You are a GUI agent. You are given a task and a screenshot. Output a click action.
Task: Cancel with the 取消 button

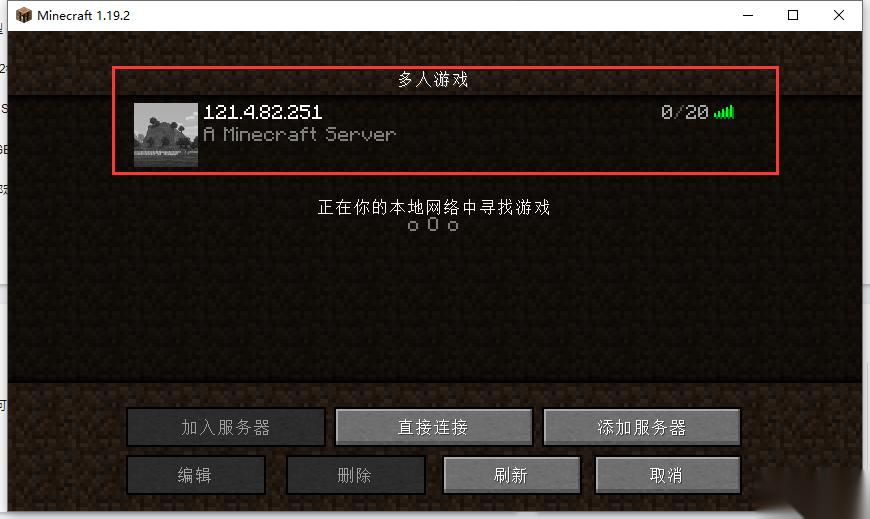pyautogui.click(x=667, y=475)
